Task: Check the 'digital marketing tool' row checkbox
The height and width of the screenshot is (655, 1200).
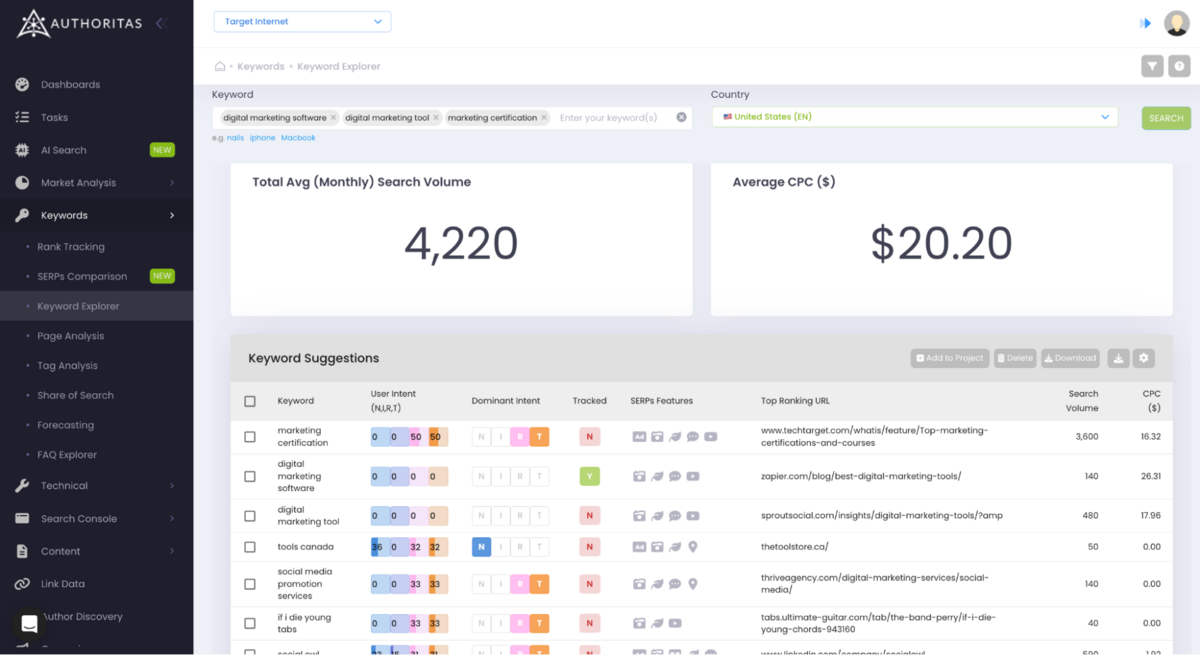Action: click(250, 516)
